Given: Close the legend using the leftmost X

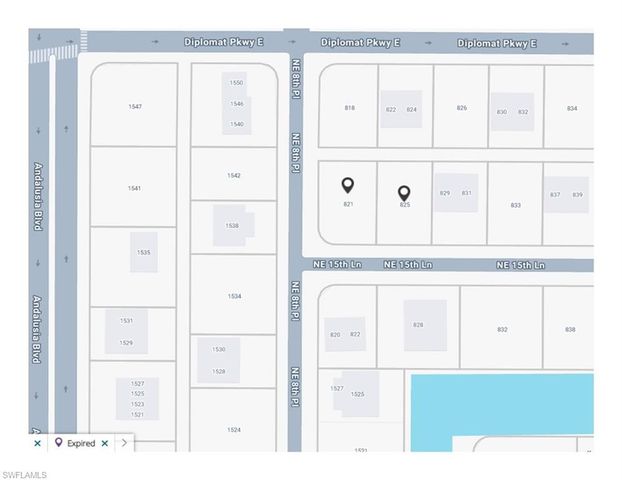Looking at the screenshot, I should point(37,443).
